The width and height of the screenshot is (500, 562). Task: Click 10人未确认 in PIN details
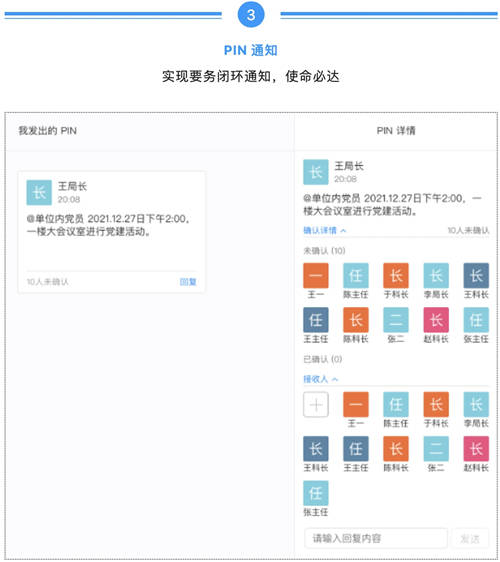pos(468,230)
